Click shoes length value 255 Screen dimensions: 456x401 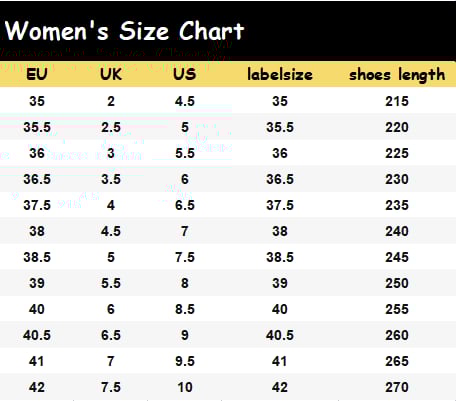pos(397,309)
